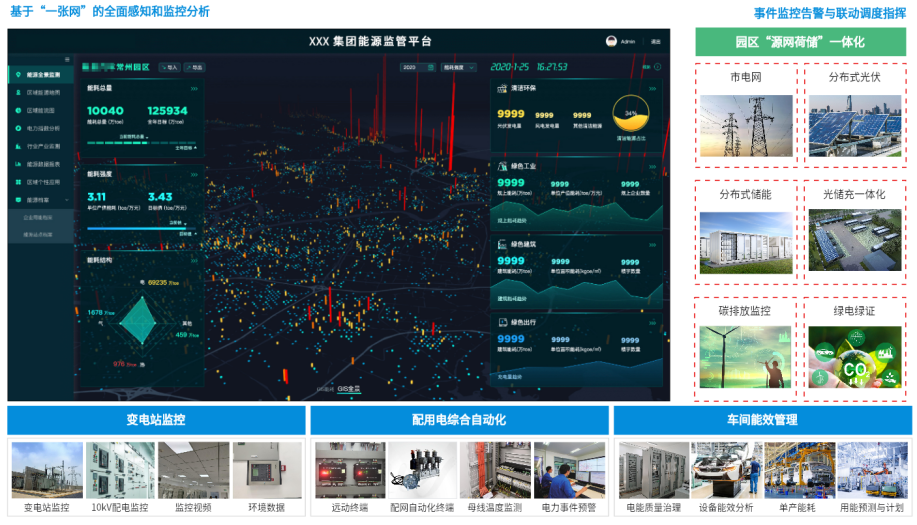The width and height of the screenshot is (917, 525).
Task: Click the 能耗强度 blue progress bar
Action: (142, 229)
